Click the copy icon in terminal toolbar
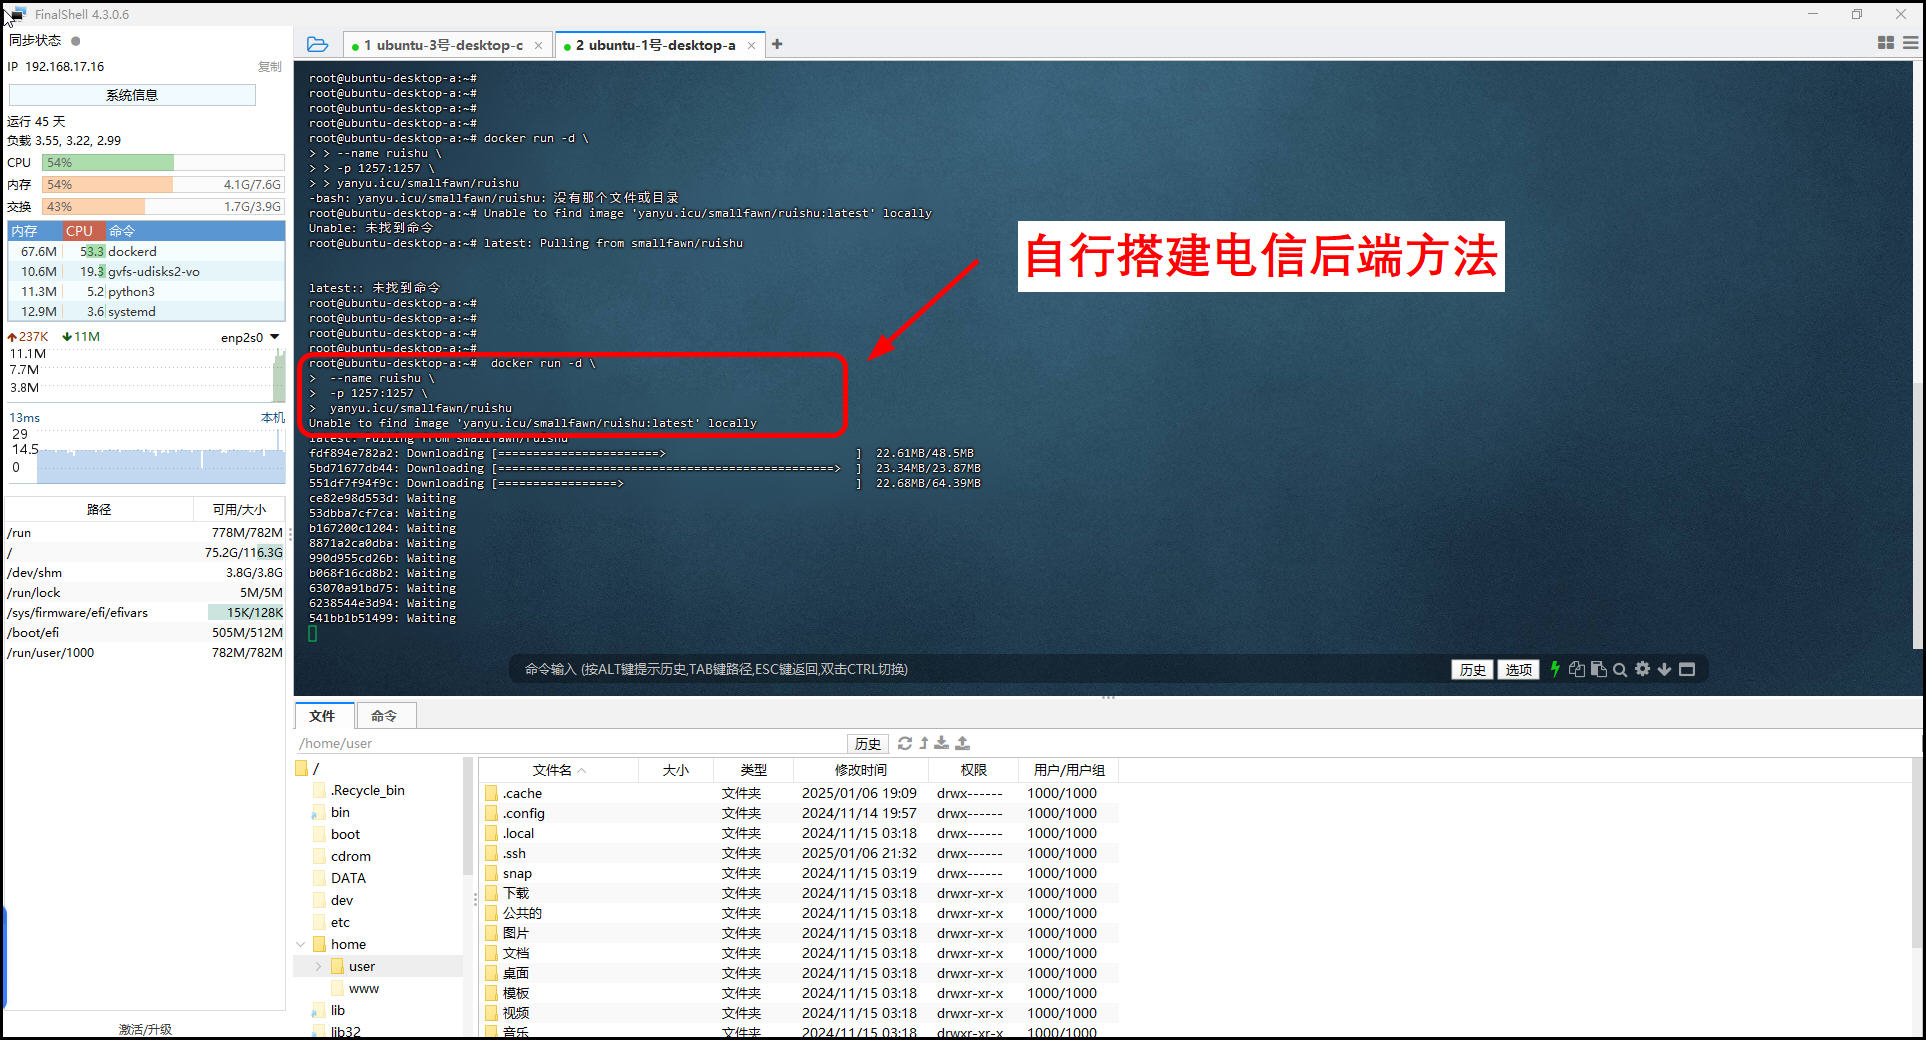This screenshot has height=1040, width=1926. 1577,669
